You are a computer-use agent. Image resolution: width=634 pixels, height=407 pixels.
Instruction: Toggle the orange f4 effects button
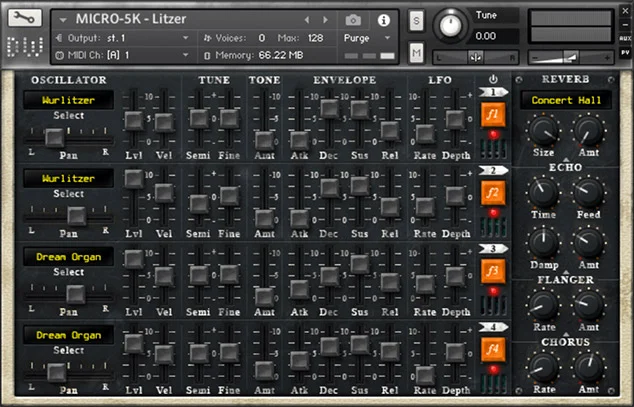[x=493, y=349]
